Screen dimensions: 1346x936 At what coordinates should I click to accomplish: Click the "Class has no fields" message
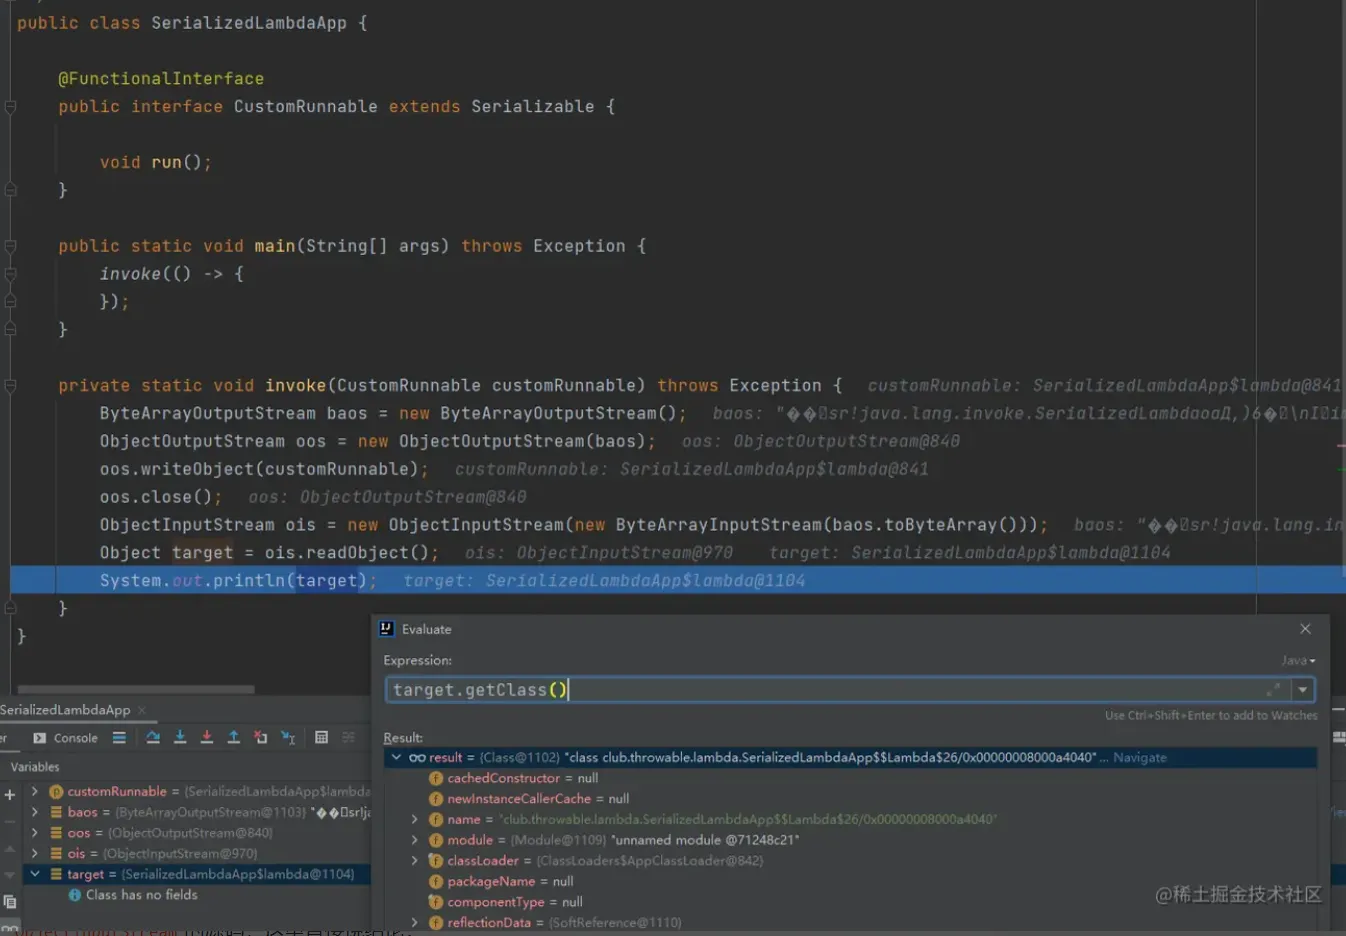coord(142,895)
